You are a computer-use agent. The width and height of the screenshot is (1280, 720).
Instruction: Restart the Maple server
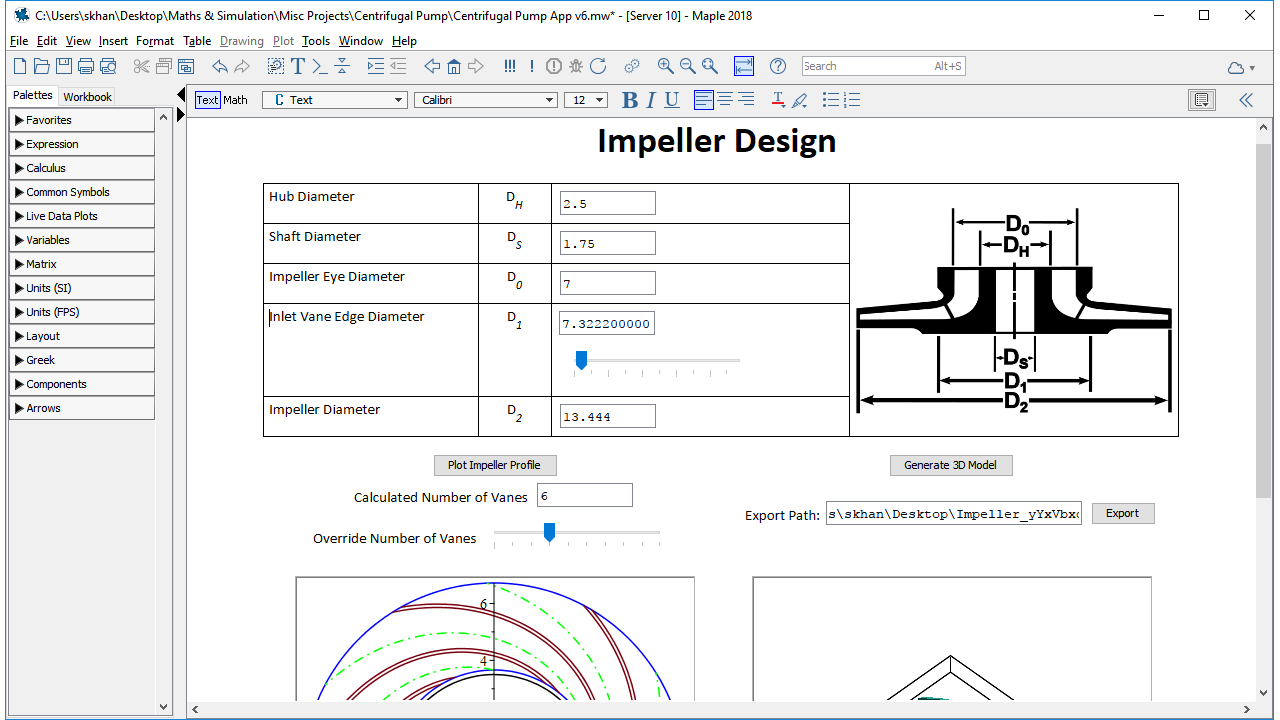(598, 66)
